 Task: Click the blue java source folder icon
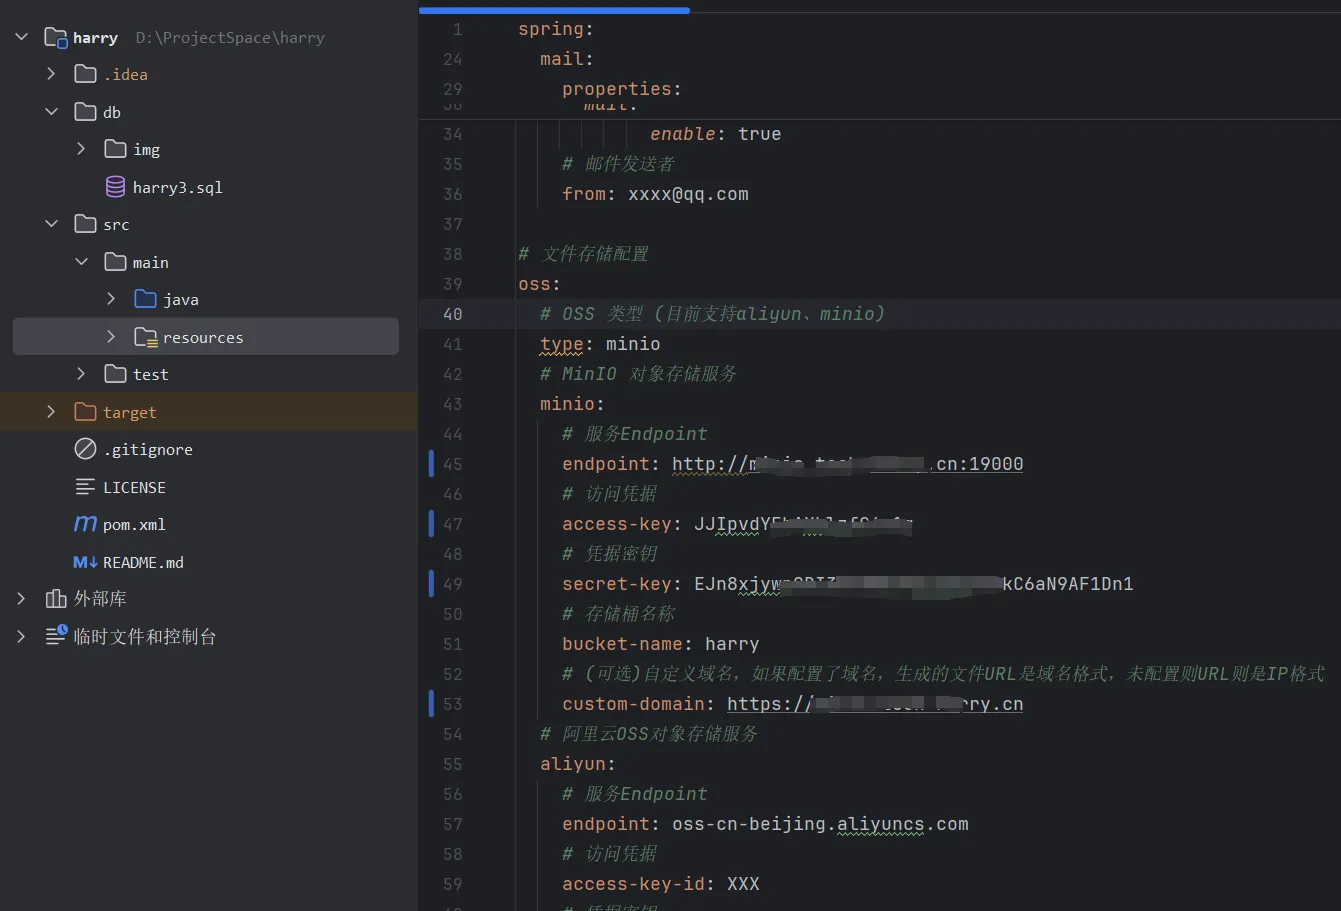(x=145, y=299)
